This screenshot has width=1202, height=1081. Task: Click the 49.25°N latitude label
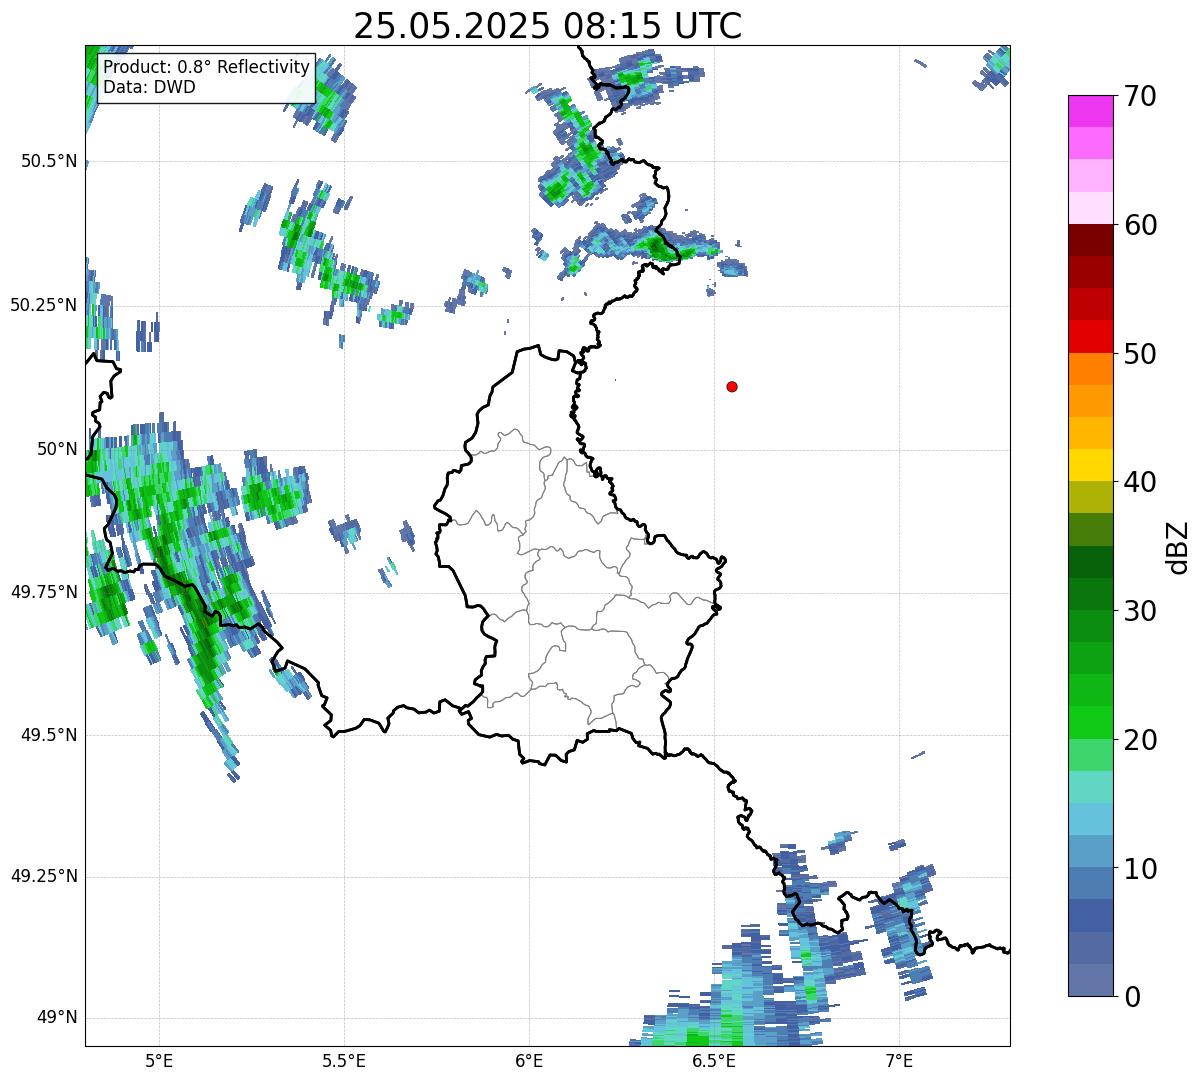pos(44,876)
